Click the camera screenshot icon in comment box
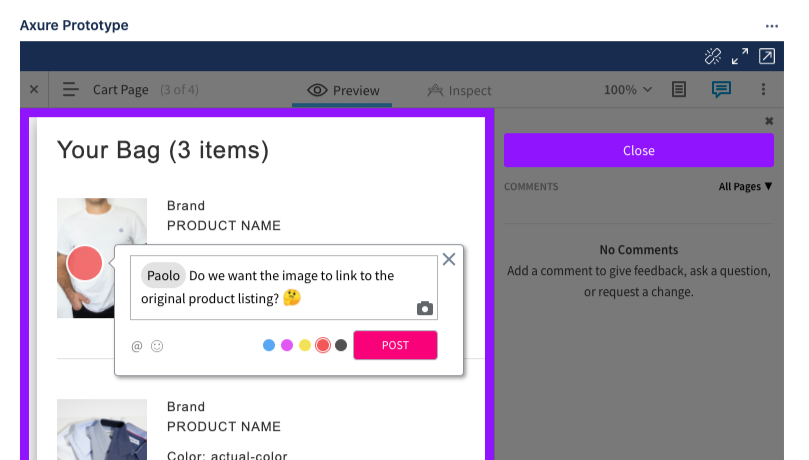 click(425, 308)
